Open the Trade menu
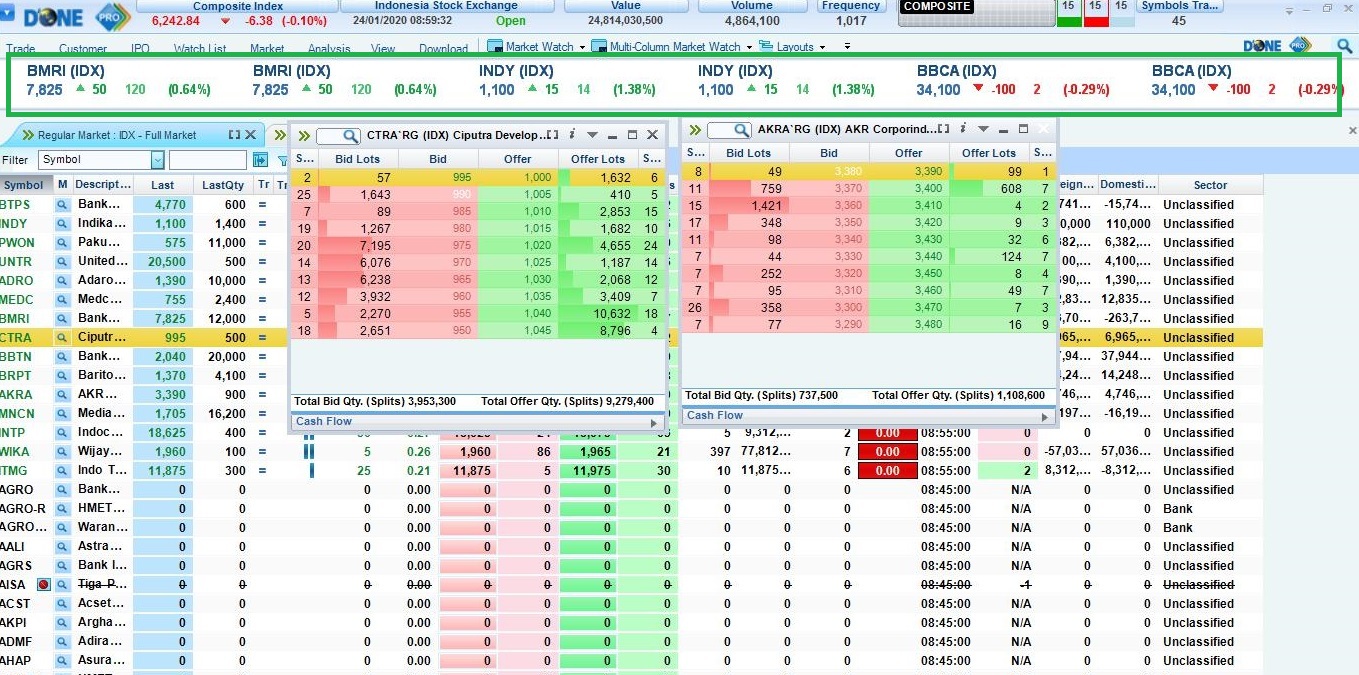This screenshot has width=1359, height=675. (x=20, y=49)
